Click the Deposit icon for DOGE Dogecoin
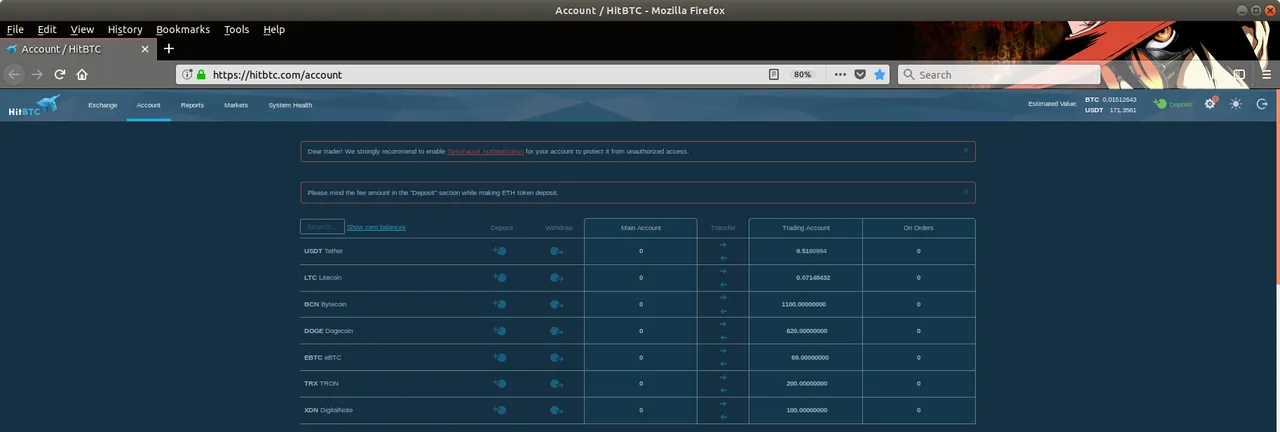1280x432 pixels. click(x=500, y=330)
